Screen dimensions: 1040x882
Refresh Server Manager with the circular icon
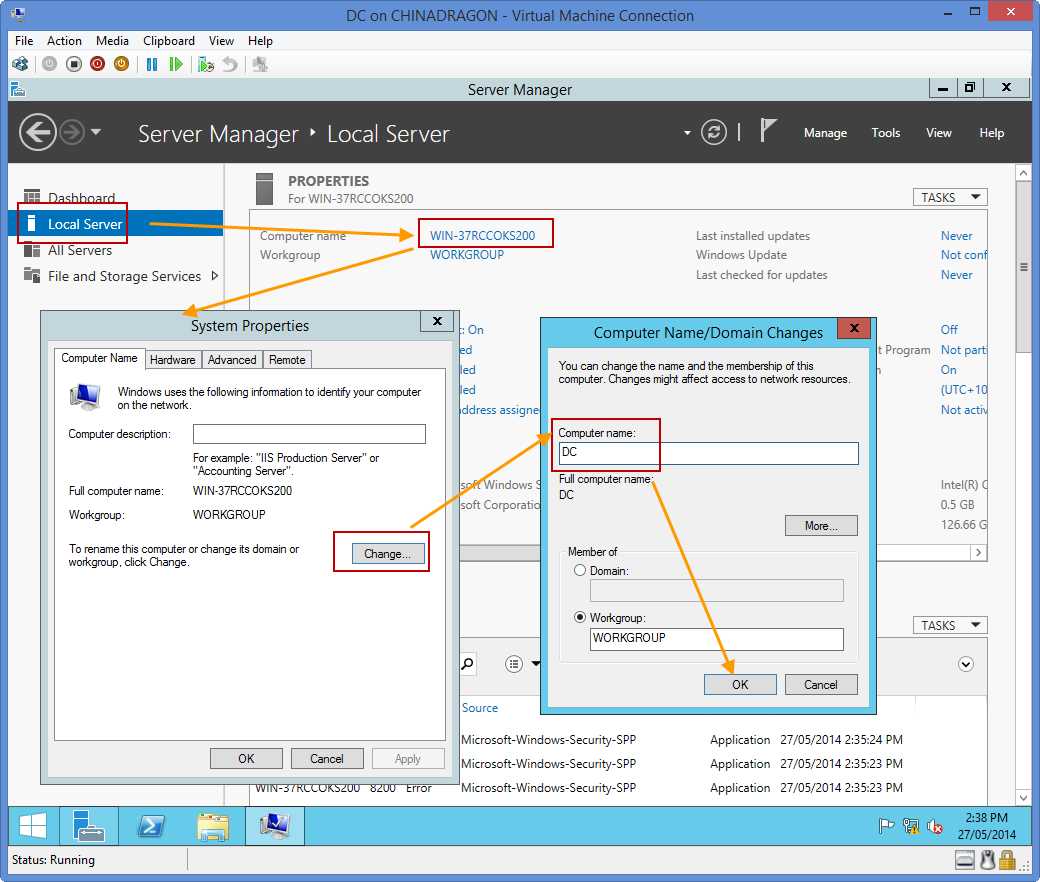714,133
